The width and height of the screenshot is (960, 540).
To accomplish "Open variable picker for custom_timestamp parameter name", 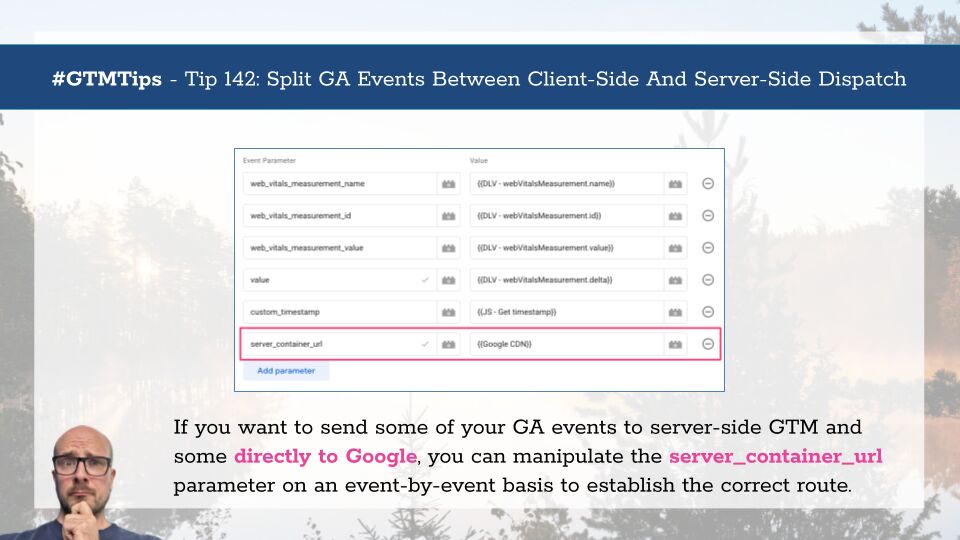I will [x=449, y=312].
